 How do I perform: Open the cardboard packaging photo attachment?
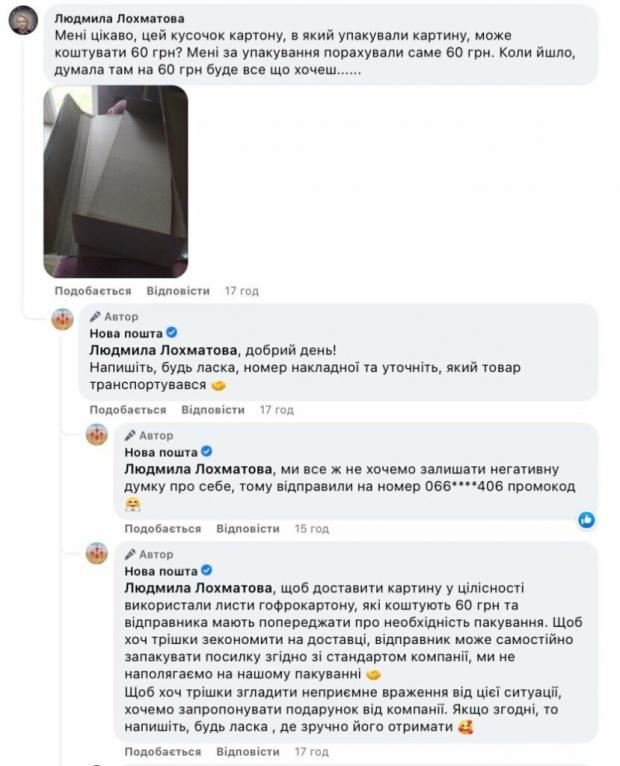(x=116, y=182)
